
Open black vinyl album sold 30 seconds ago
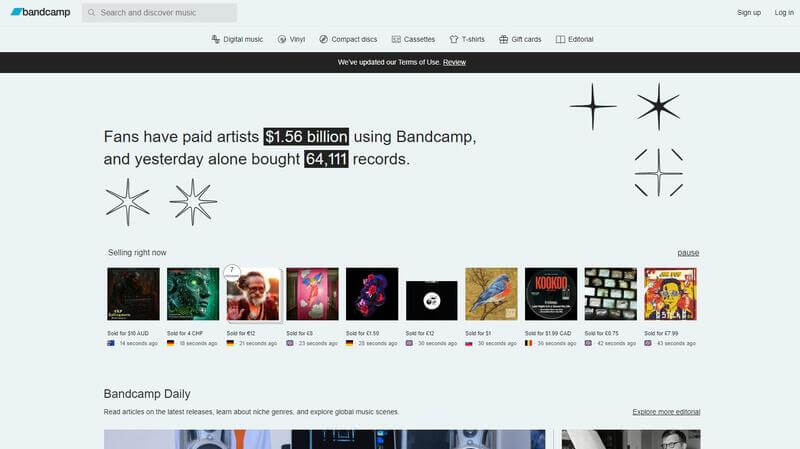click(432, 301)
